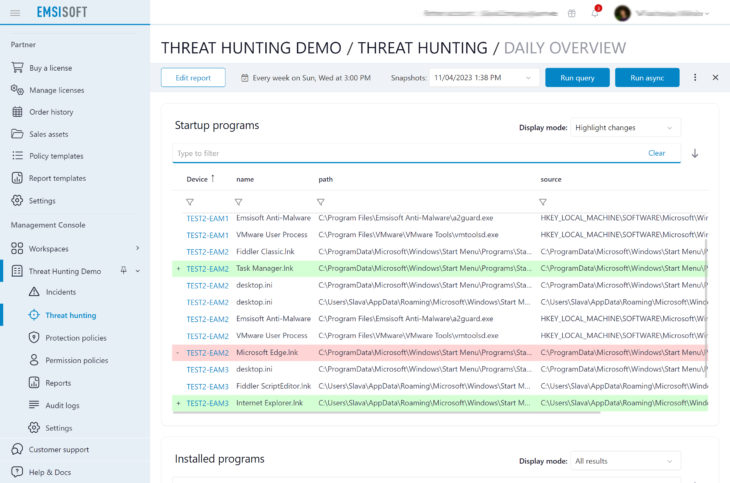Open TEST2-EAM3 link in Internet Explorer.lnk row
Viewport: 730px width, 483px height.
(208, 403)
